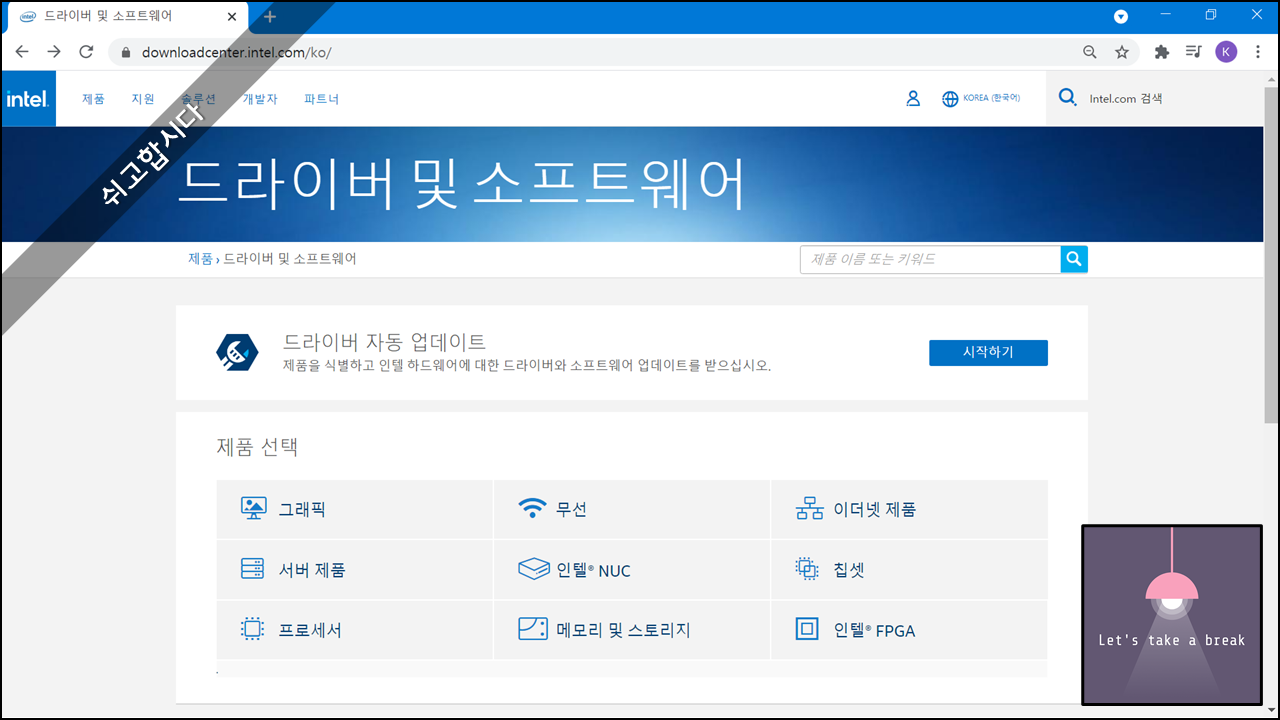1280x720 pixels.
Task: Click the driver auto update wrench icon
Action: (237, 352)
